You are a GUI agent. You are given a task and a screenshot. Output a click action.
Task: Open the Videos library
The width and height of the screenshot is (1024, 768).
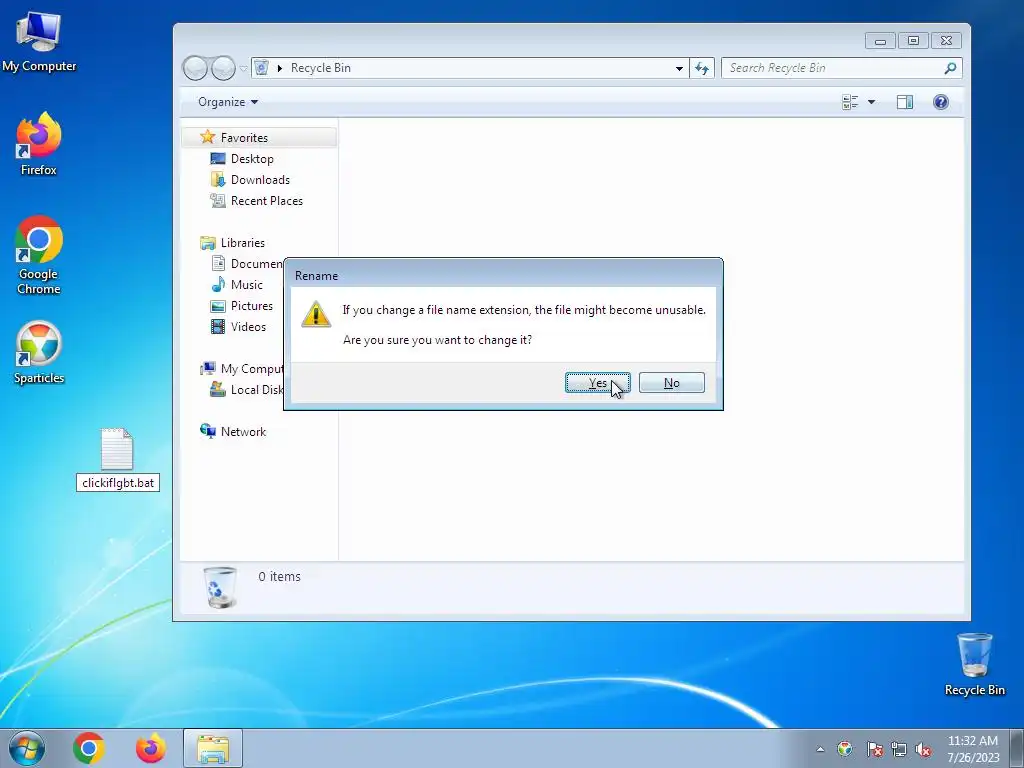(248, 327)
